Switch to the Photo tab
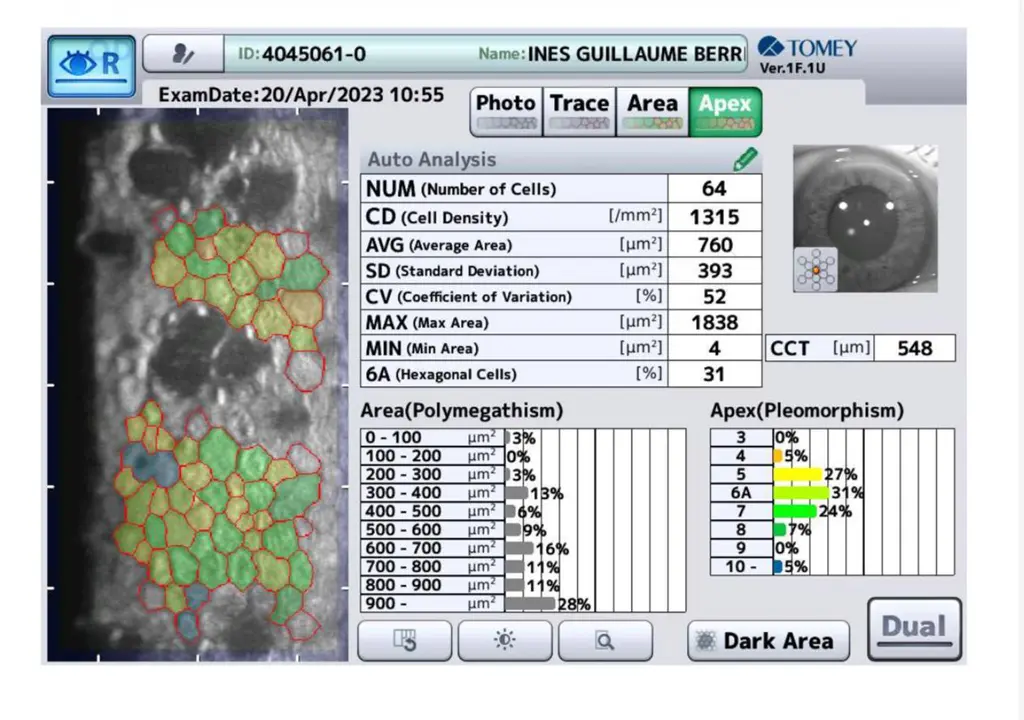The width and height of the screenshot is (1024, 720). pos(506,112)
